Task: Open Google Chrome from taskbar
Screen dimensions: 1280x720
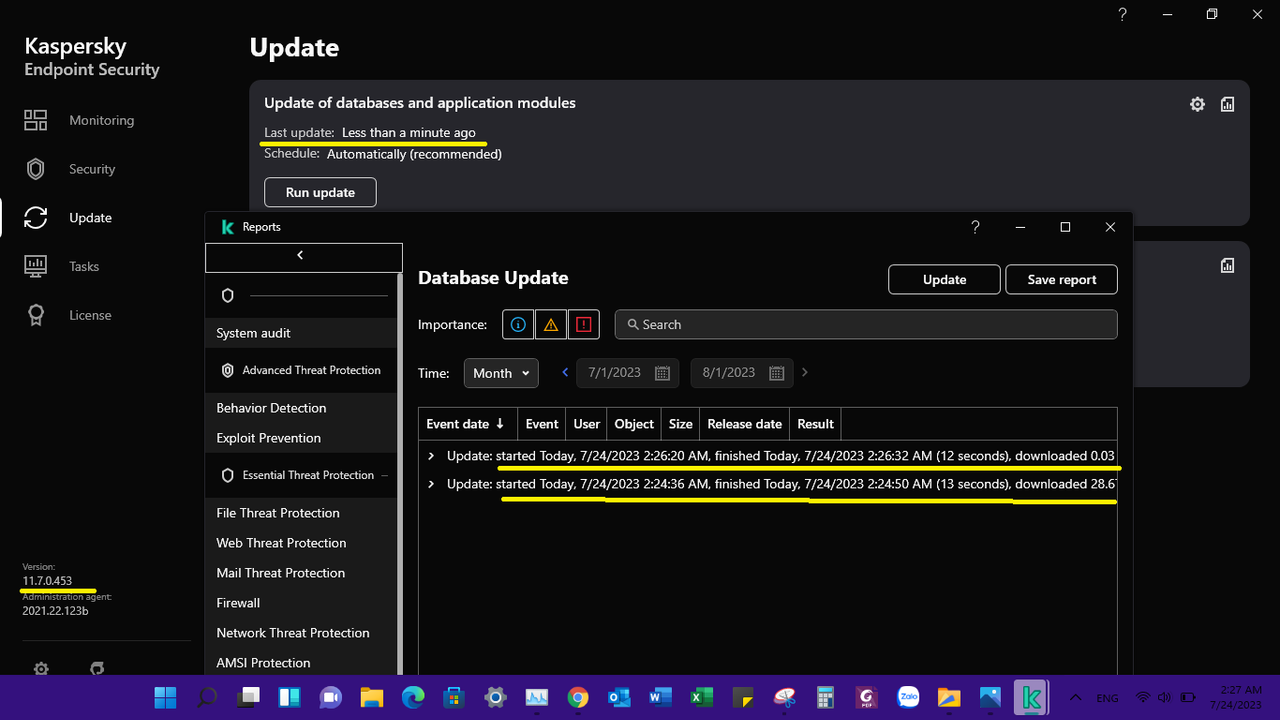Action: pyautogui.click(x=578, y=697)
